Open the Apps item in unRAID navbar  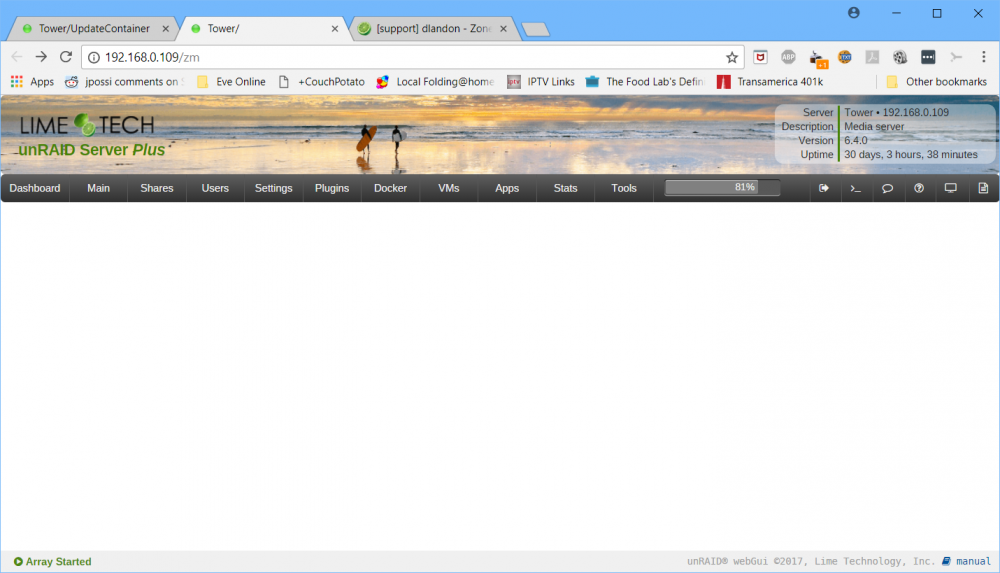coord(507,188)
